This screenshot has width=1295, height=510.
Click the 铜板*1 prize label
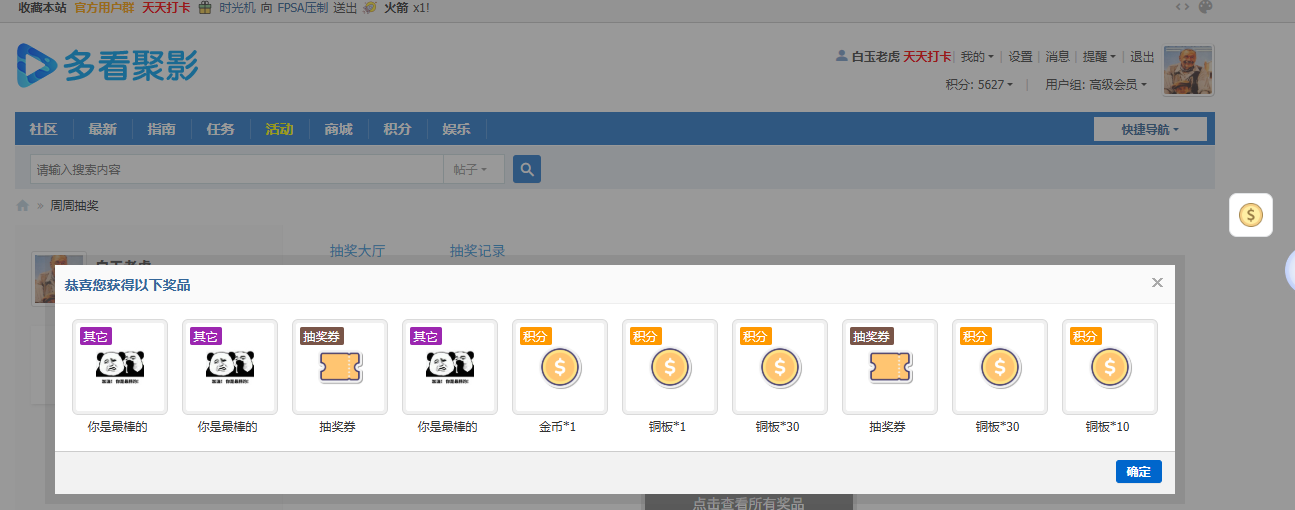[668, 427]
